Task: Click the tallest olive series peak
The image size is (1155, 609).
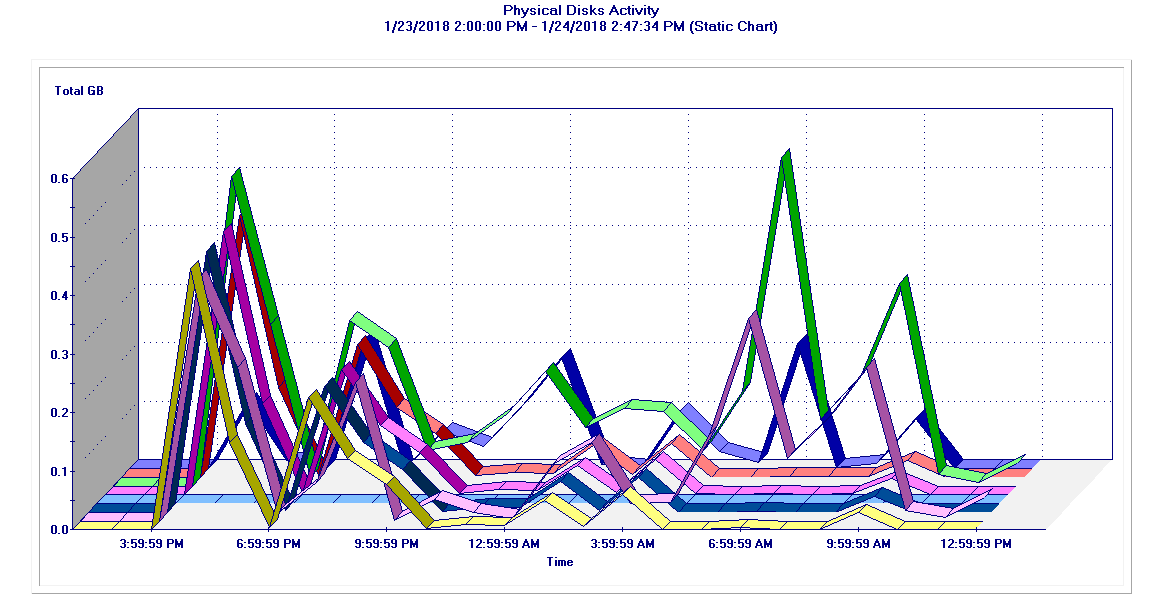Action: point(197,268)
